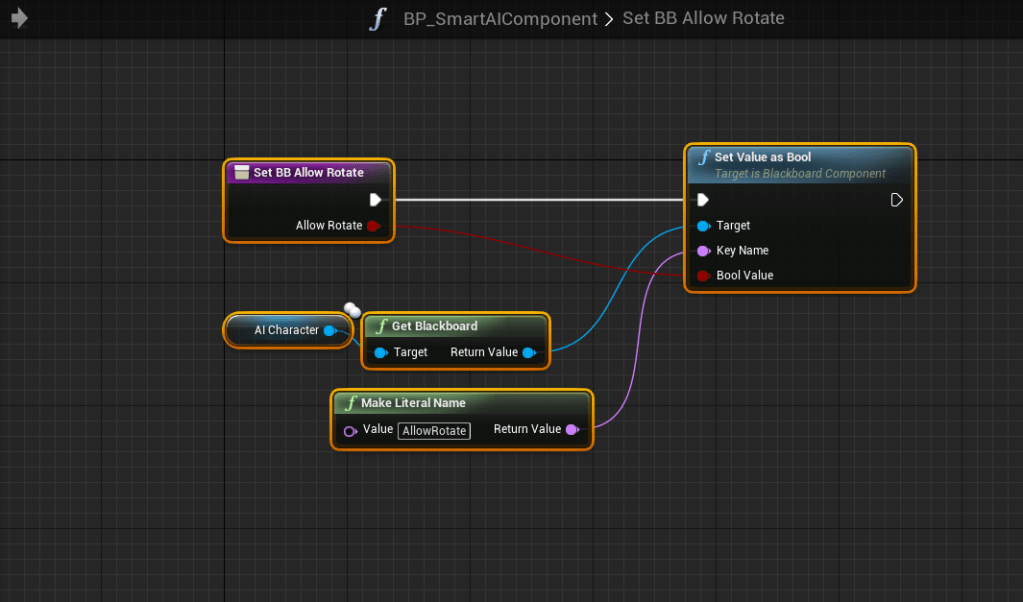Select the Set BB Allow Rotate breadcrumb
This screenshot has height=602, width=1023.
(703, 18)
